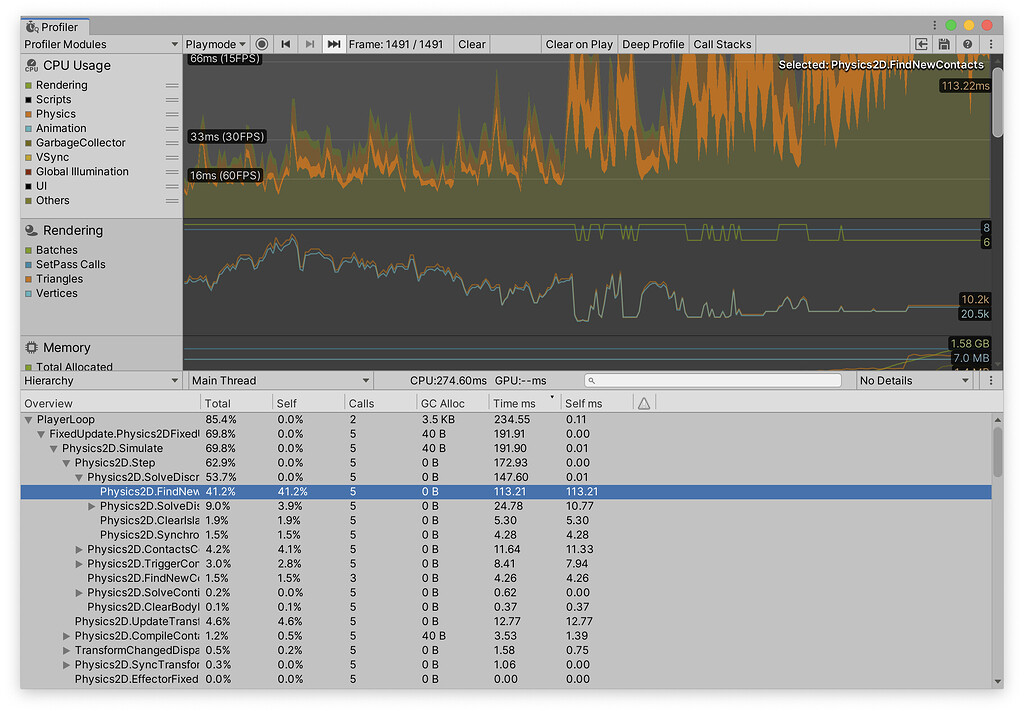Jump to the first frame with skip-back icon

[x=285, y=44]
